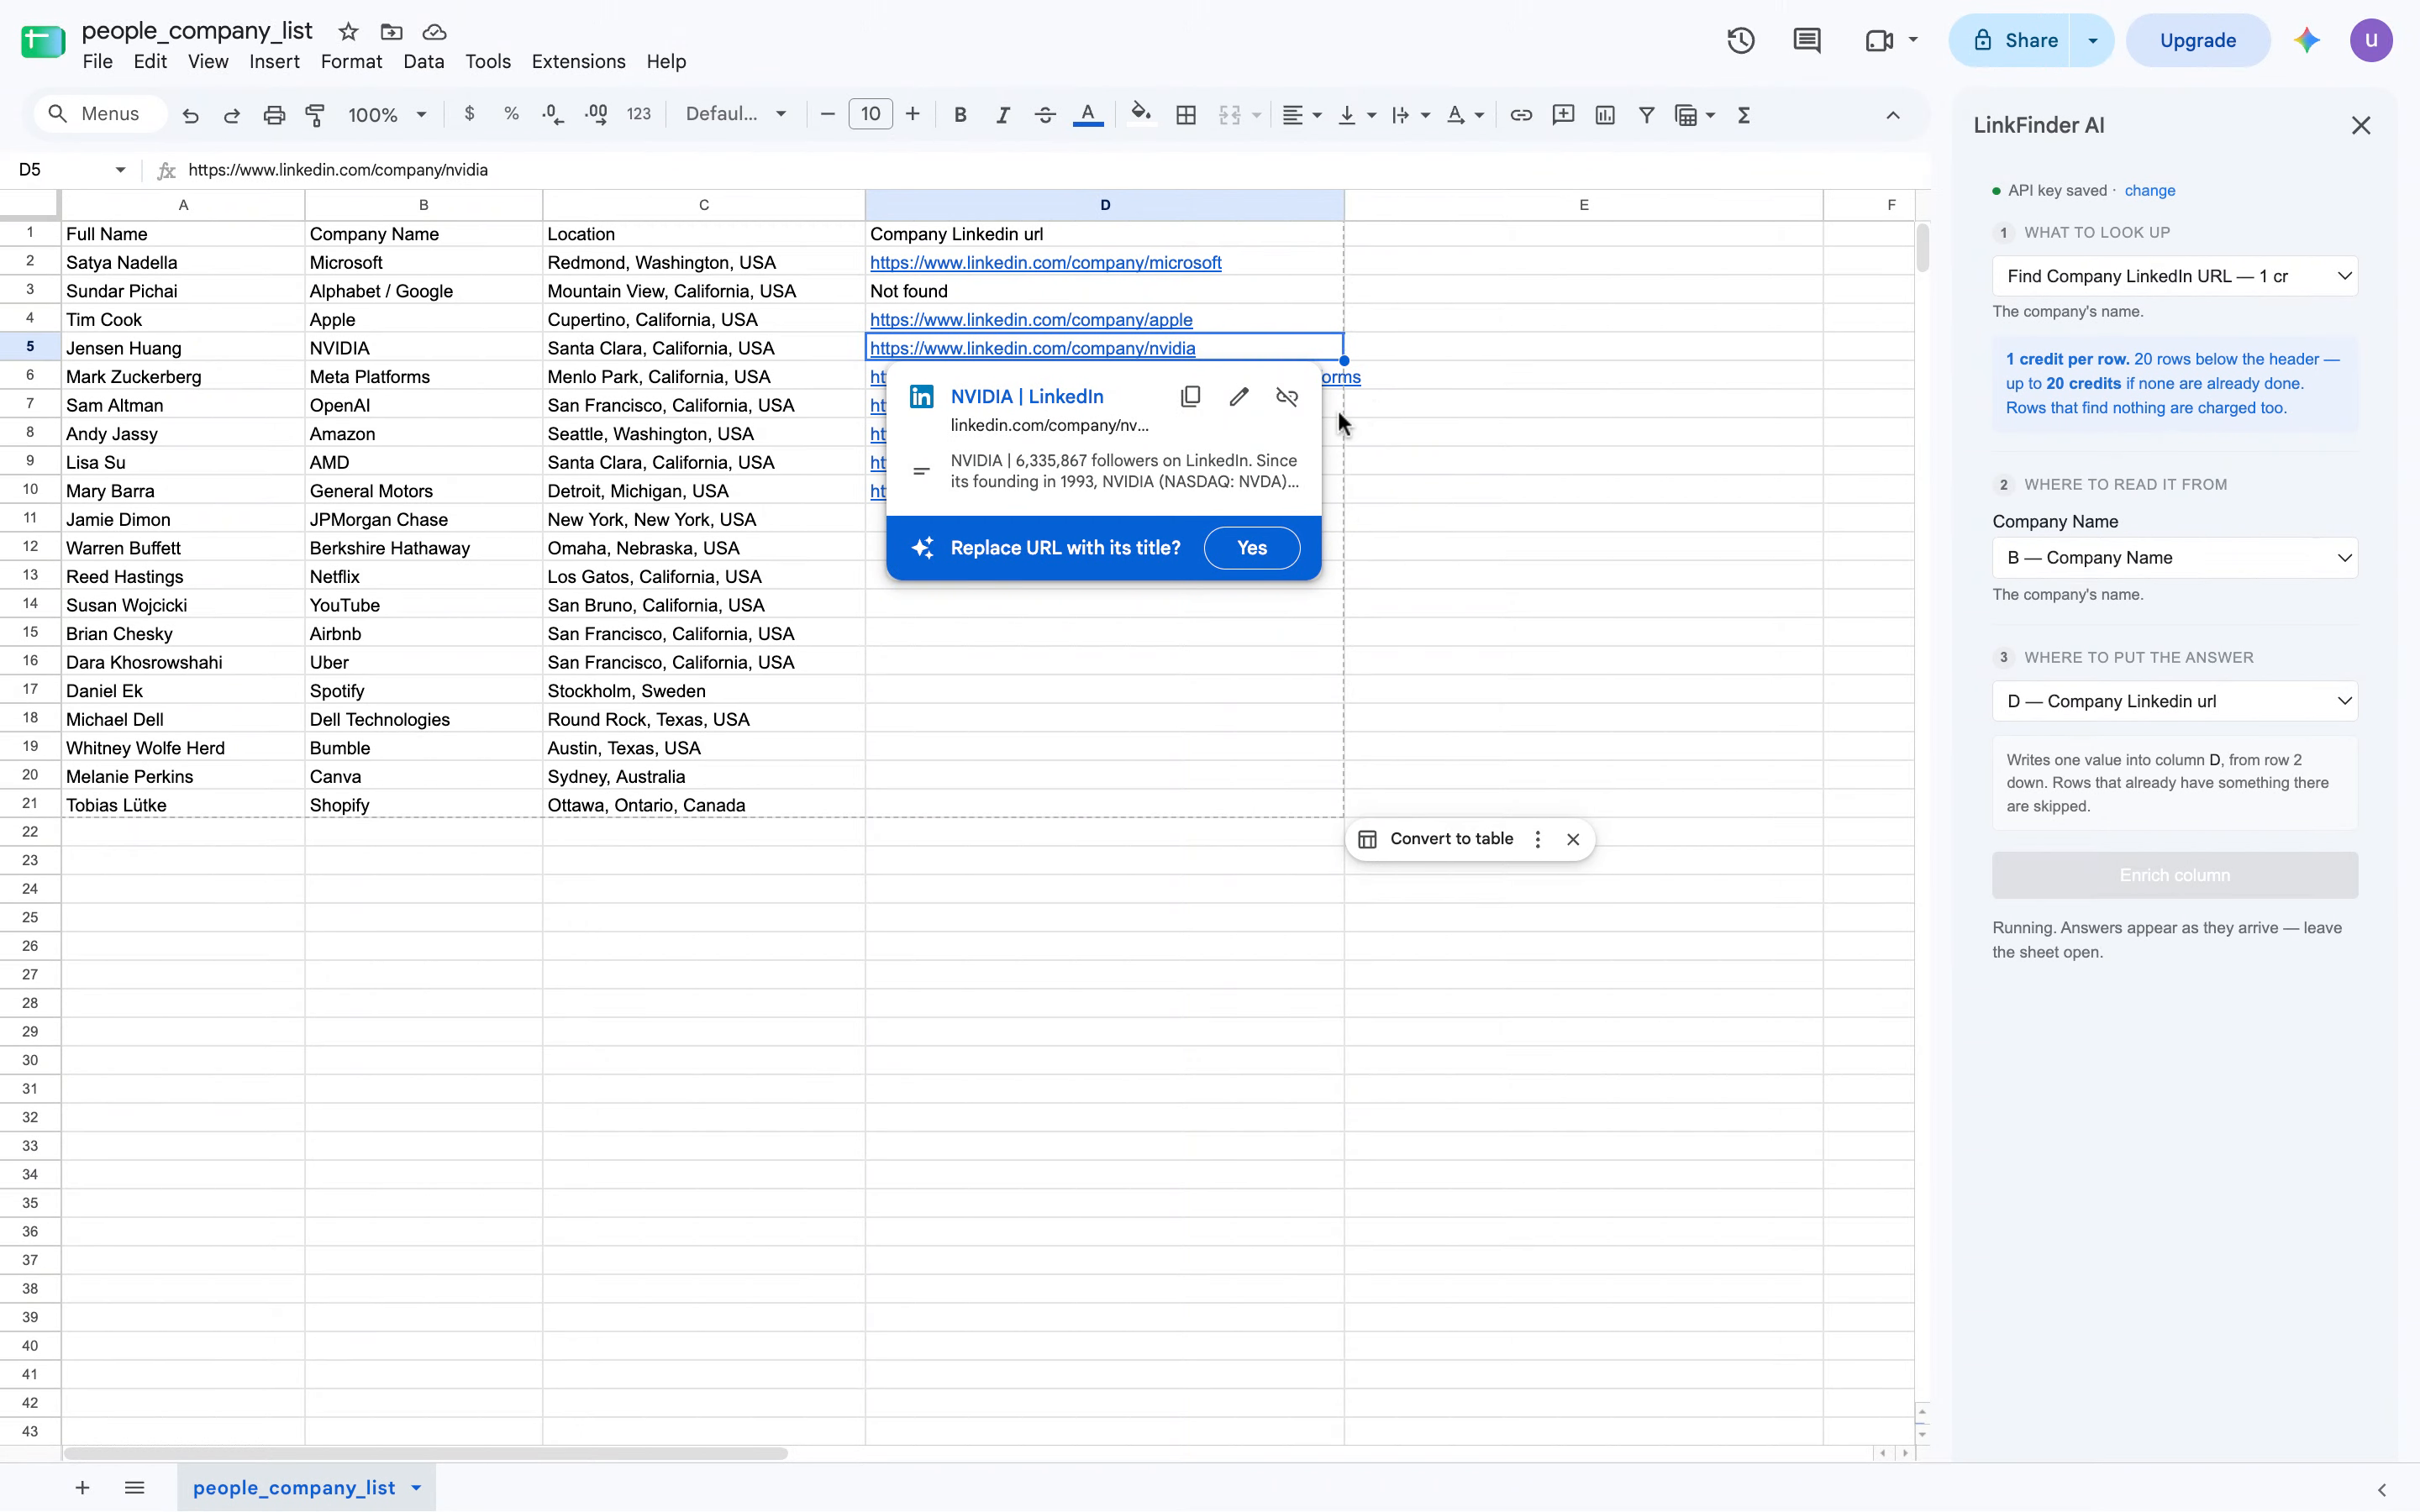Open the Microsoft LinkedIn URL

point(1045,263)
